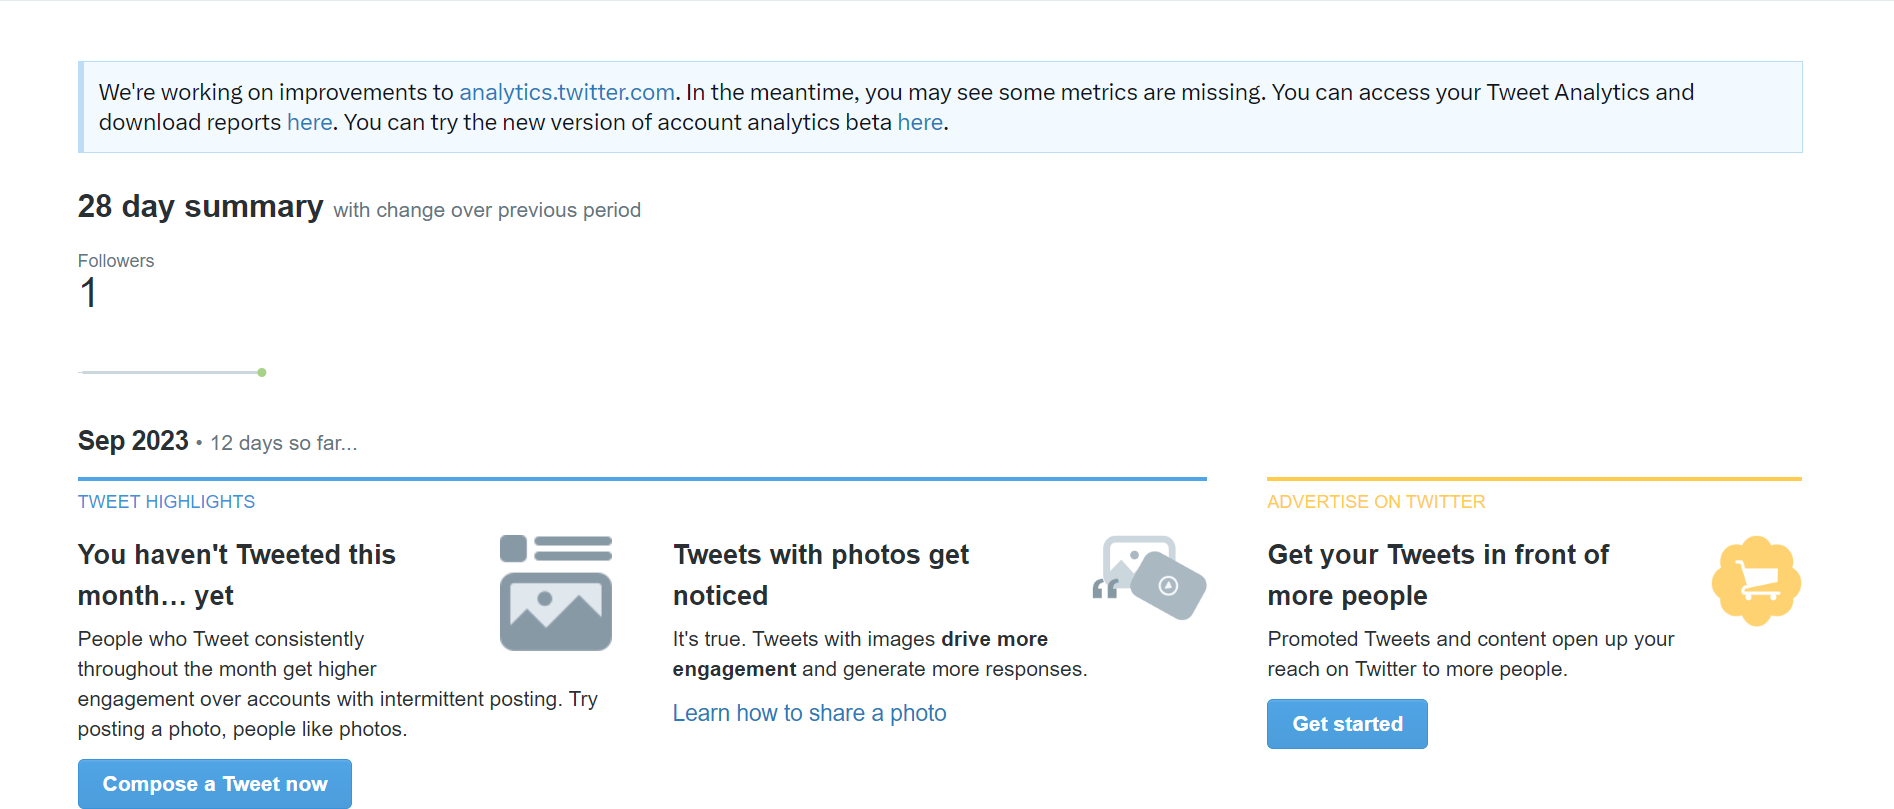Select the TWEET HIGHLIGHTS section header

(166, 501)
